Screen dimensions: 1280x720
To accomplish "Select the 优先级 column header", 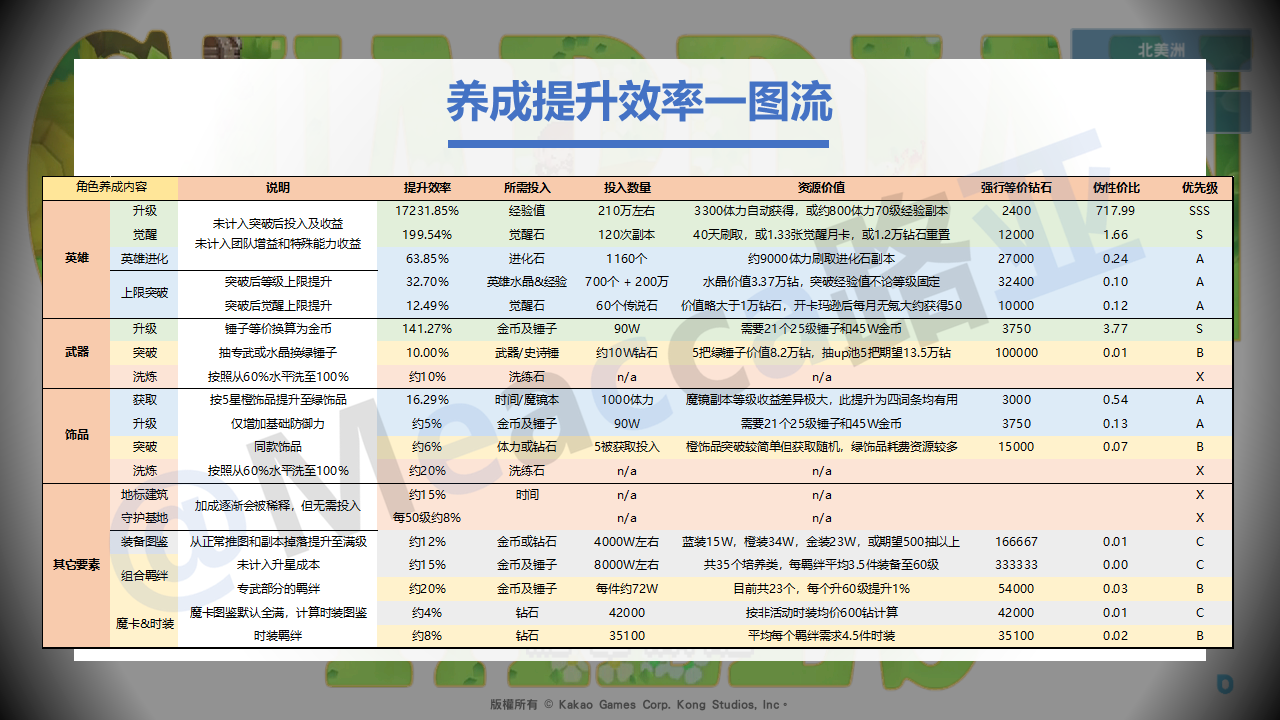I will tap(1199, 188).
